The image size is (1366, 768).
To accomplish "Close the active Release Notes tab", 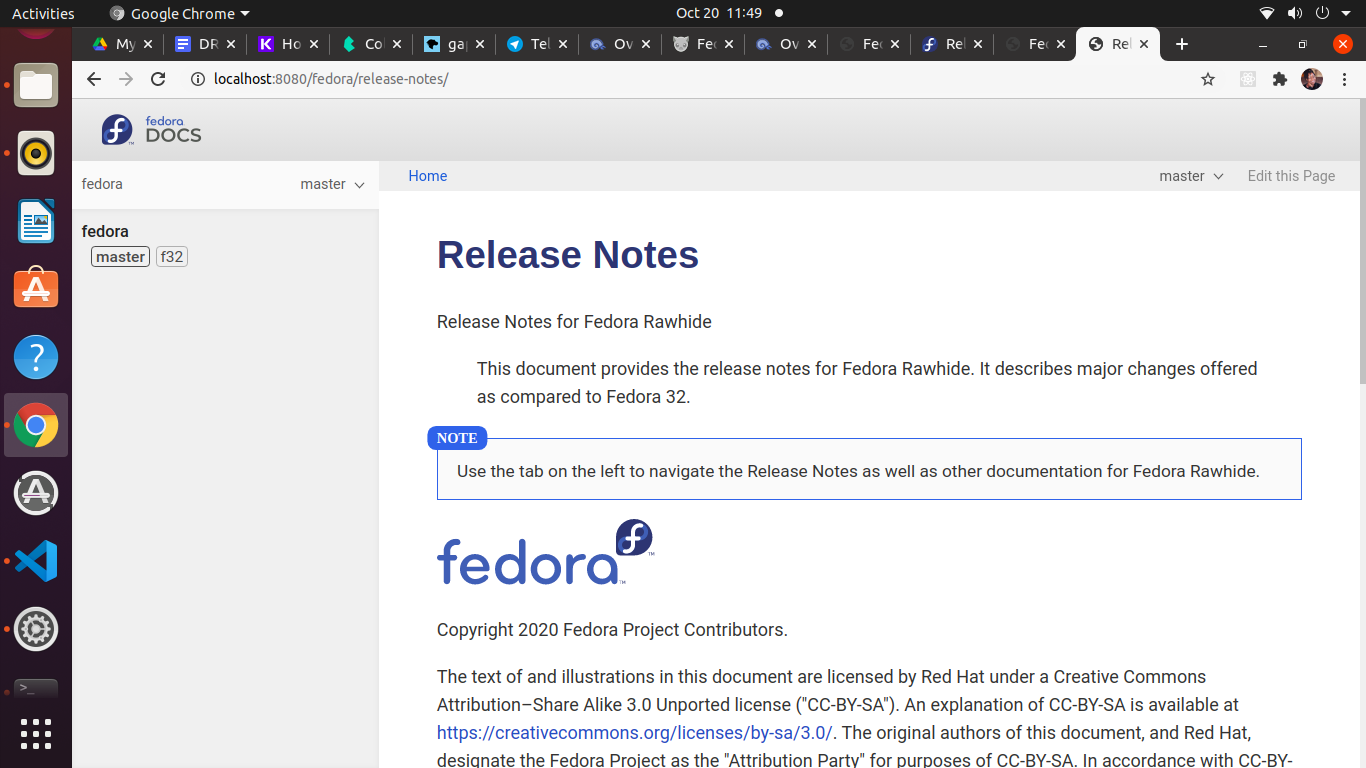I will [x=1143, y=44].
